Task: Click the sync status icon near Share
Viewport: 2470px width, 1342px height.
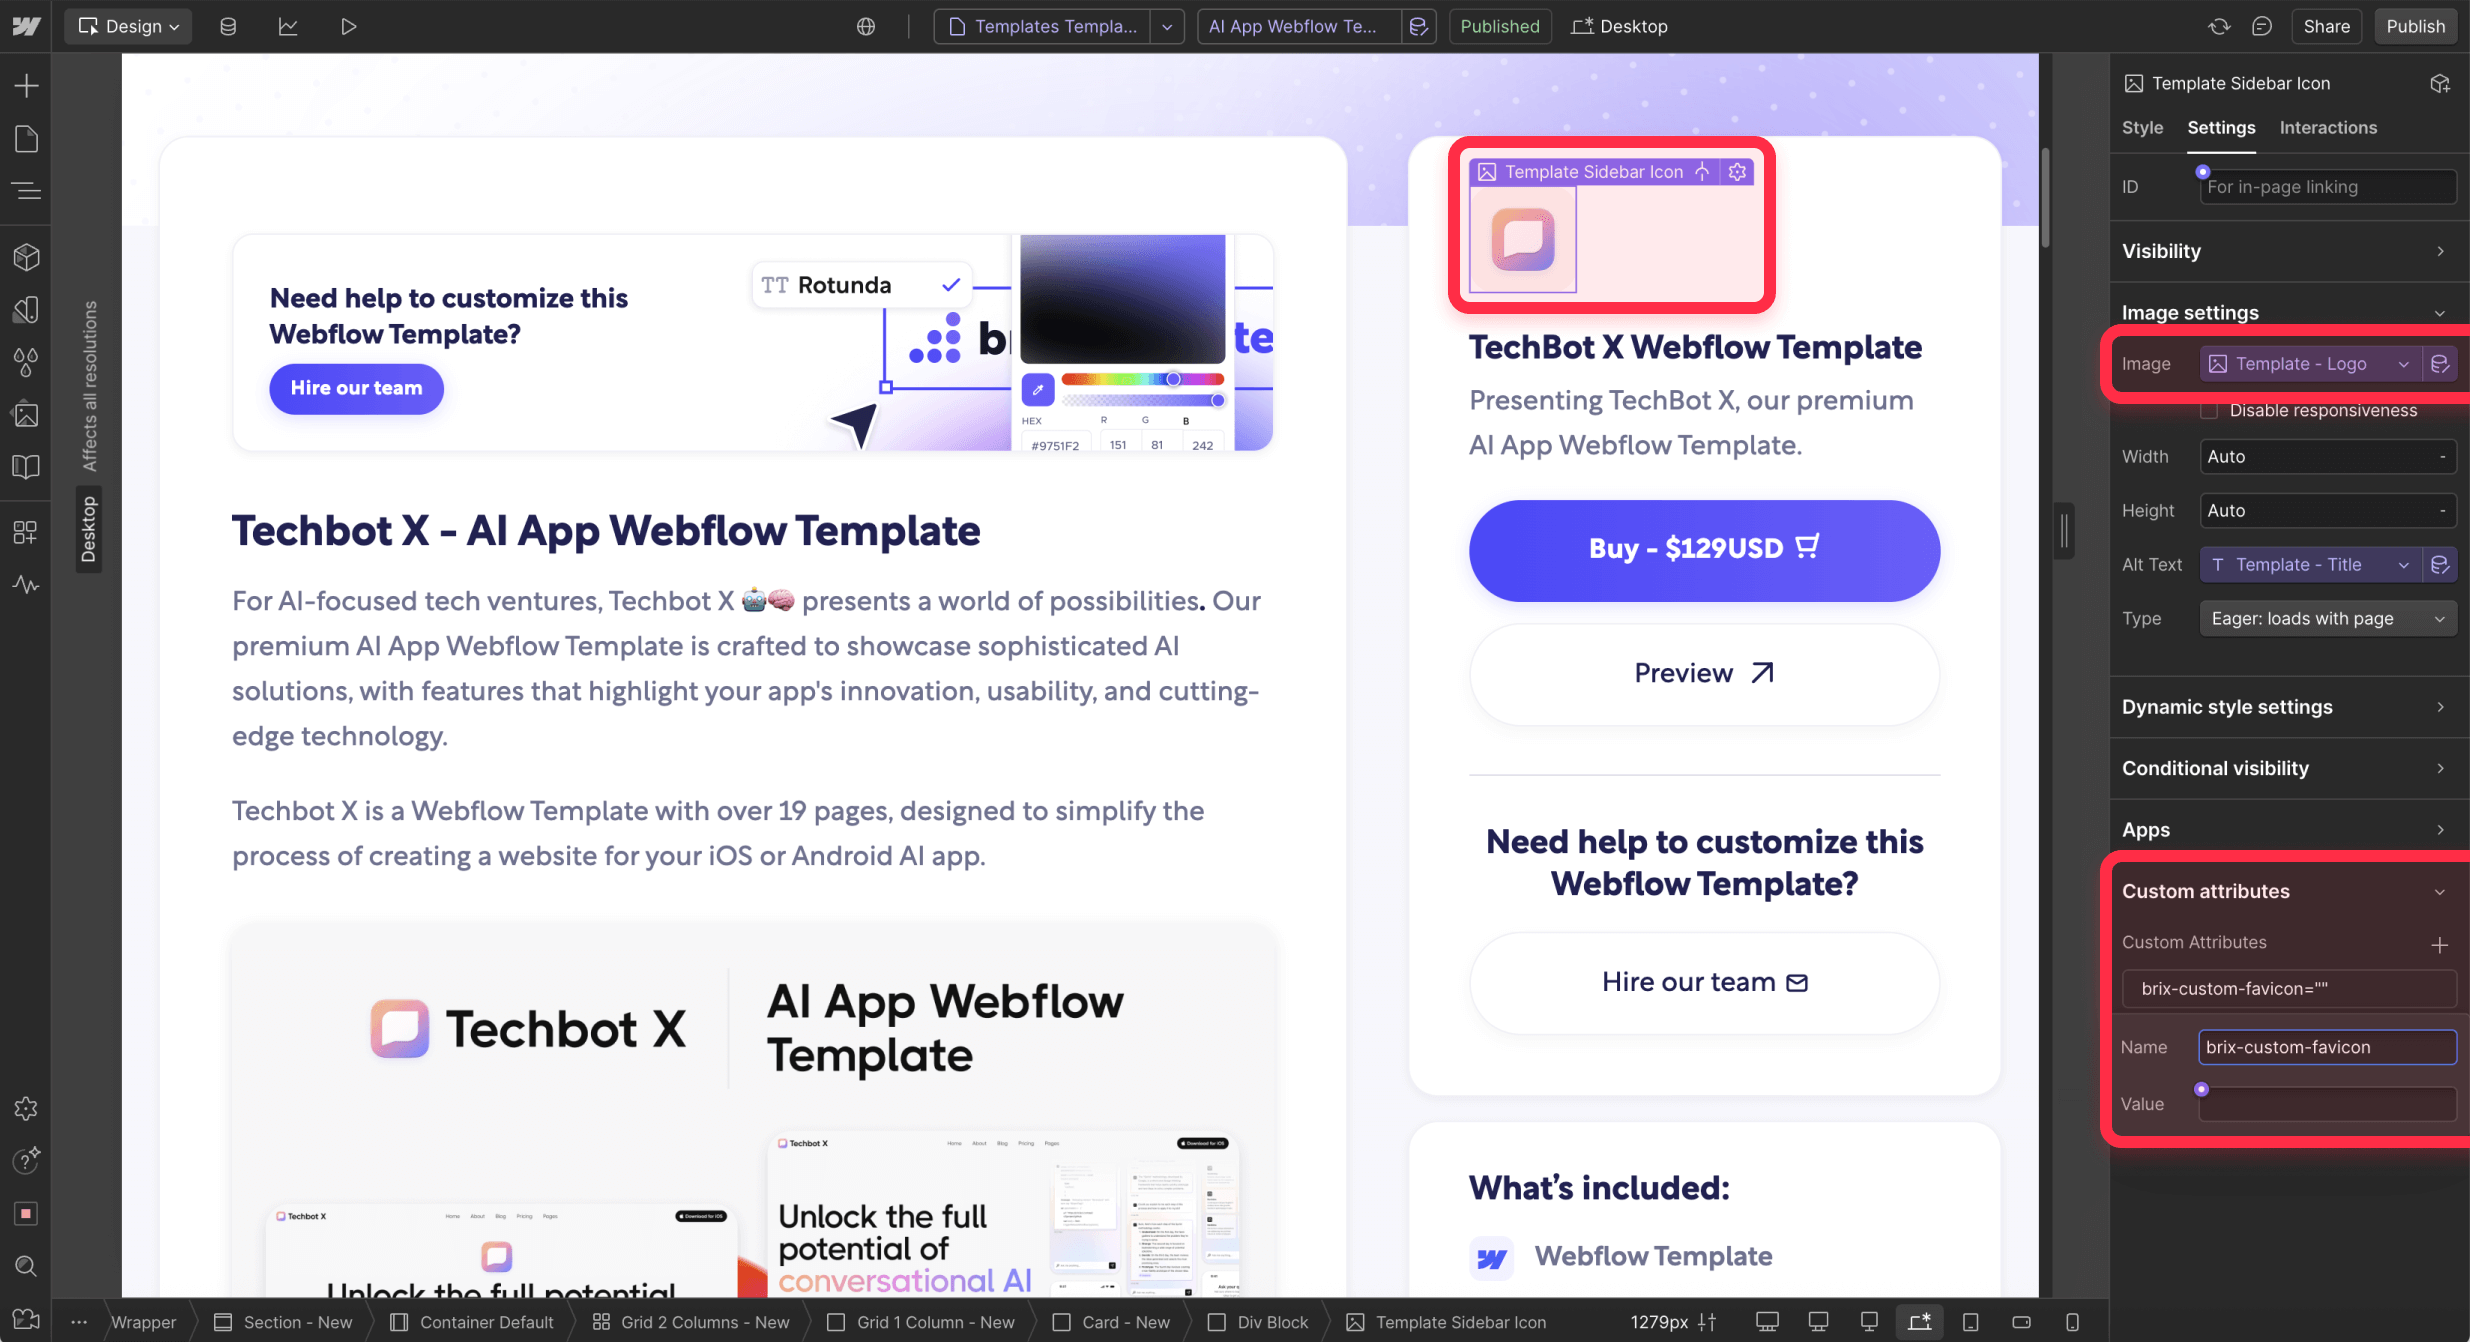Action: click(x=2219, y=26)
